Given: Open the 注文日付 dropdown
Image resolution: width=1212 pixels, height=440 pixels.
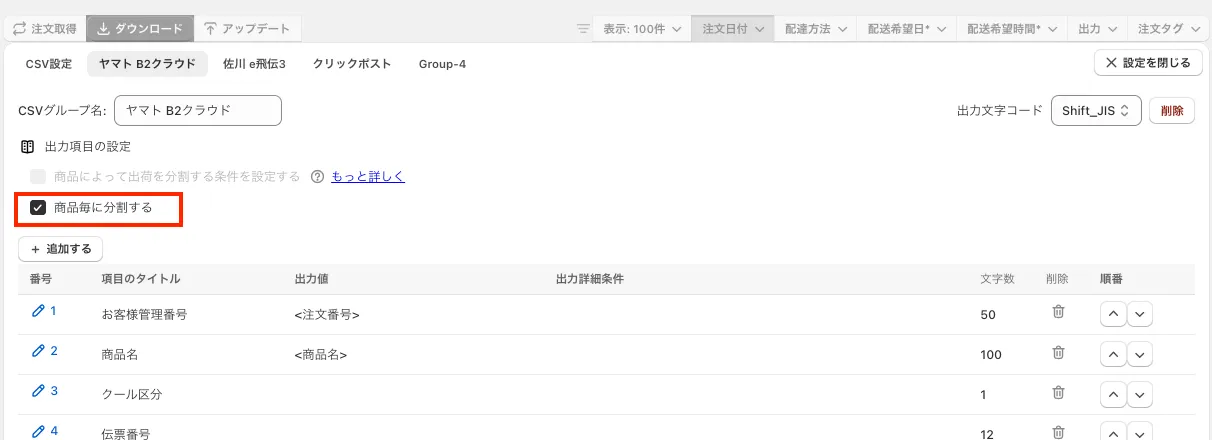Looking at the screenshot, I should coord(733,29).
